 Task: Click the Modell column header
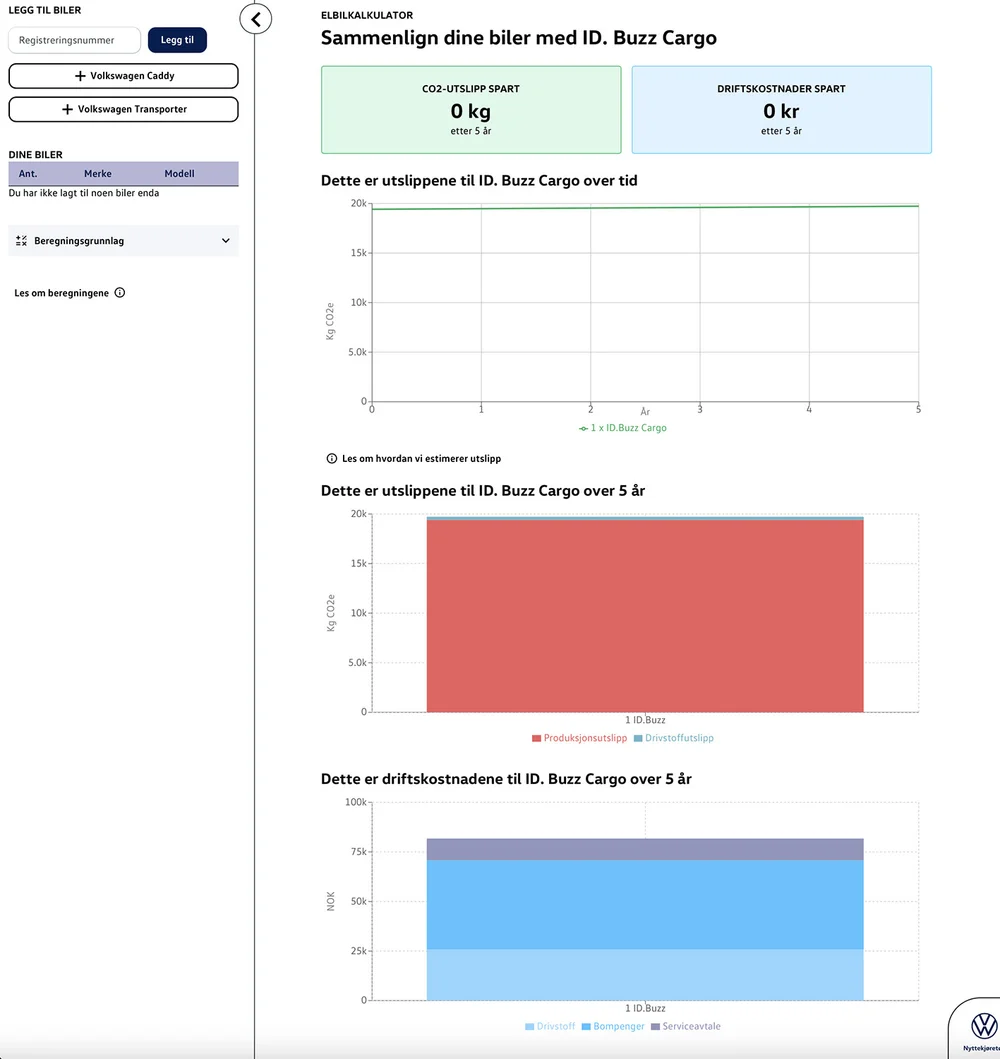(x=179, y=174)
